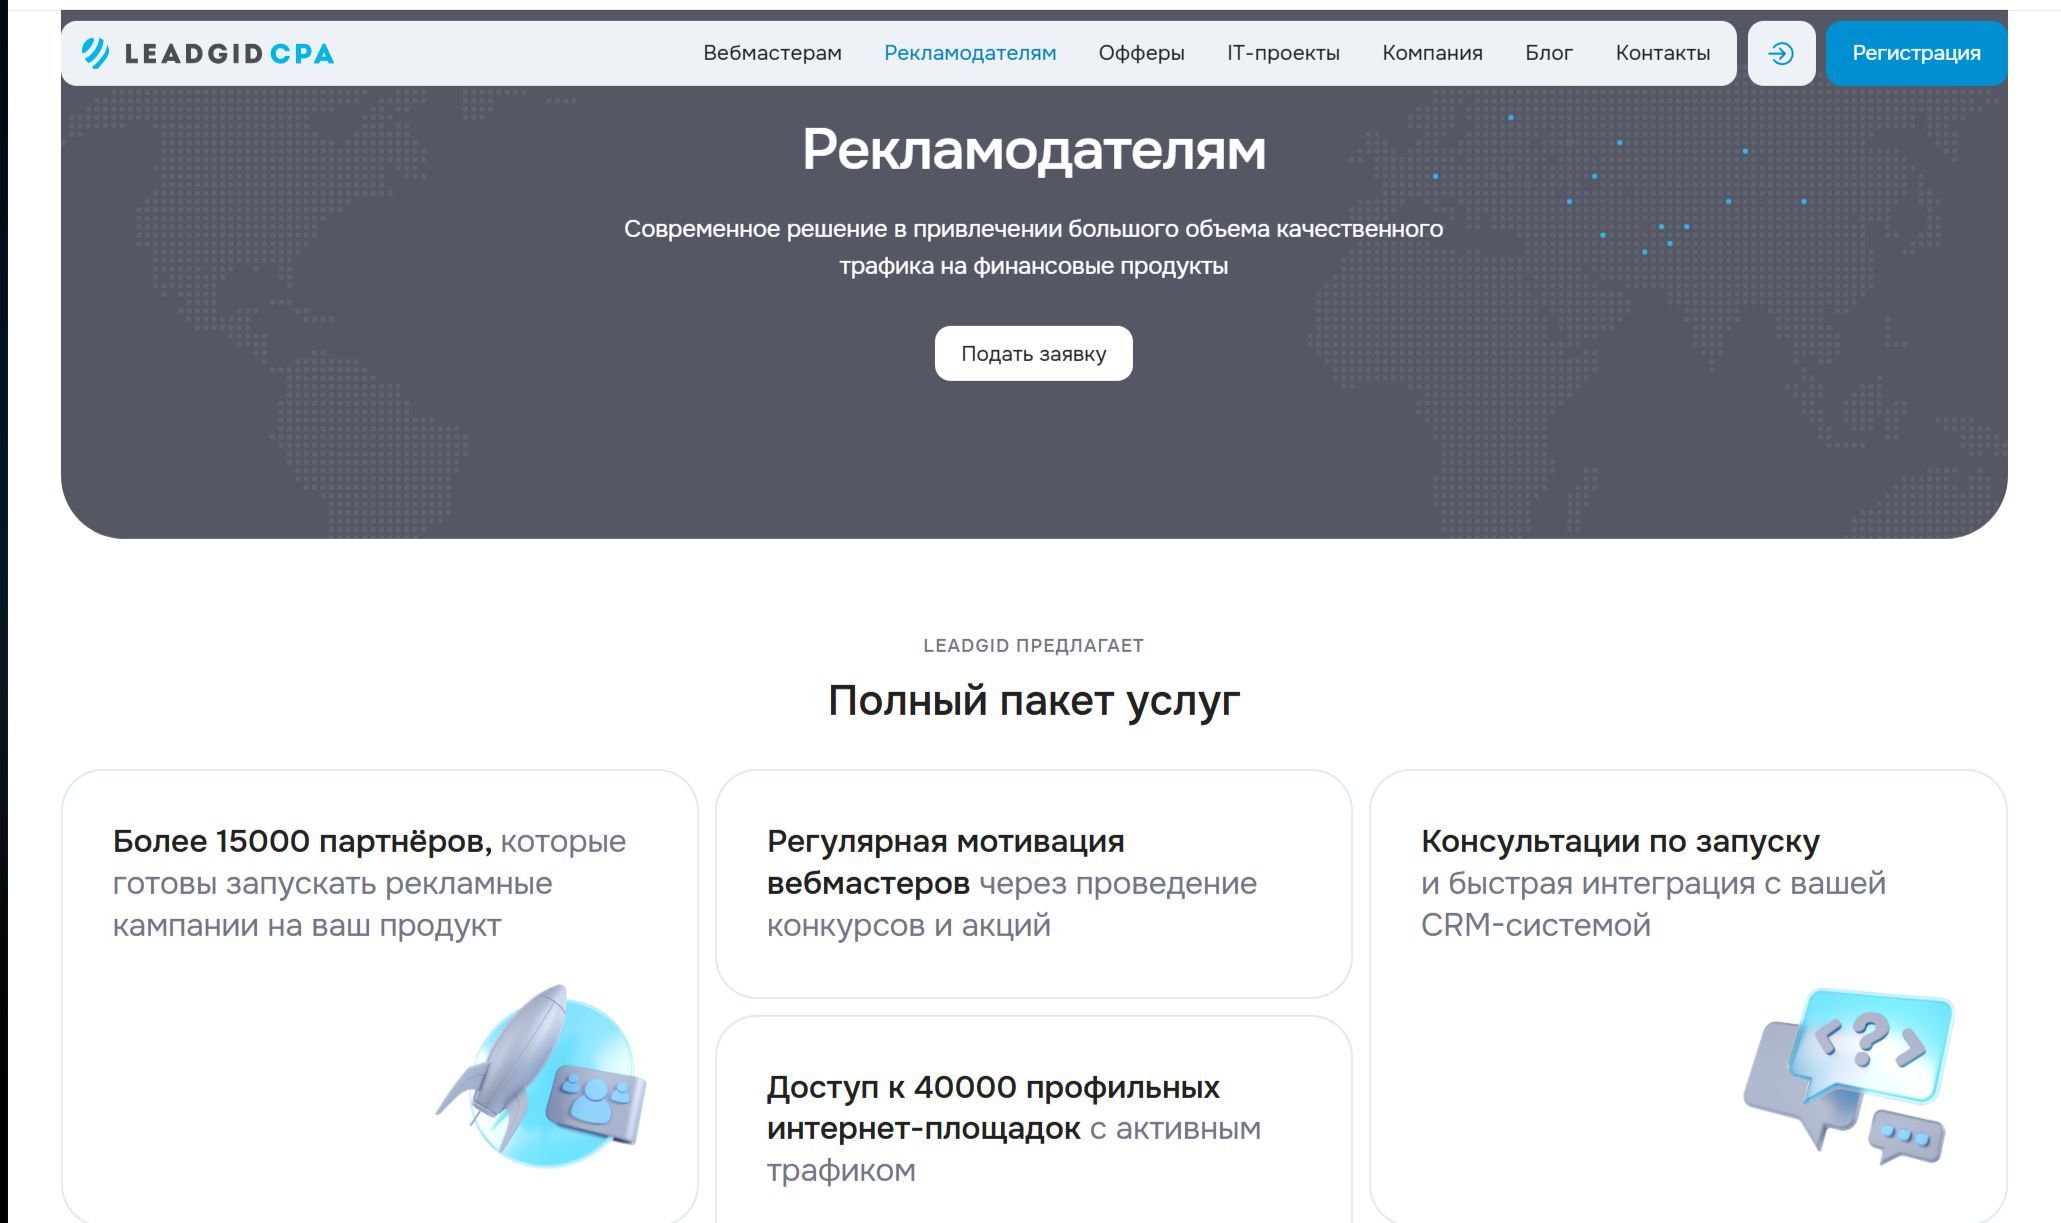This screenshot has width=2061, height=1223.
Task: Open the Контакты page
Action: (x=1662, y=53)
